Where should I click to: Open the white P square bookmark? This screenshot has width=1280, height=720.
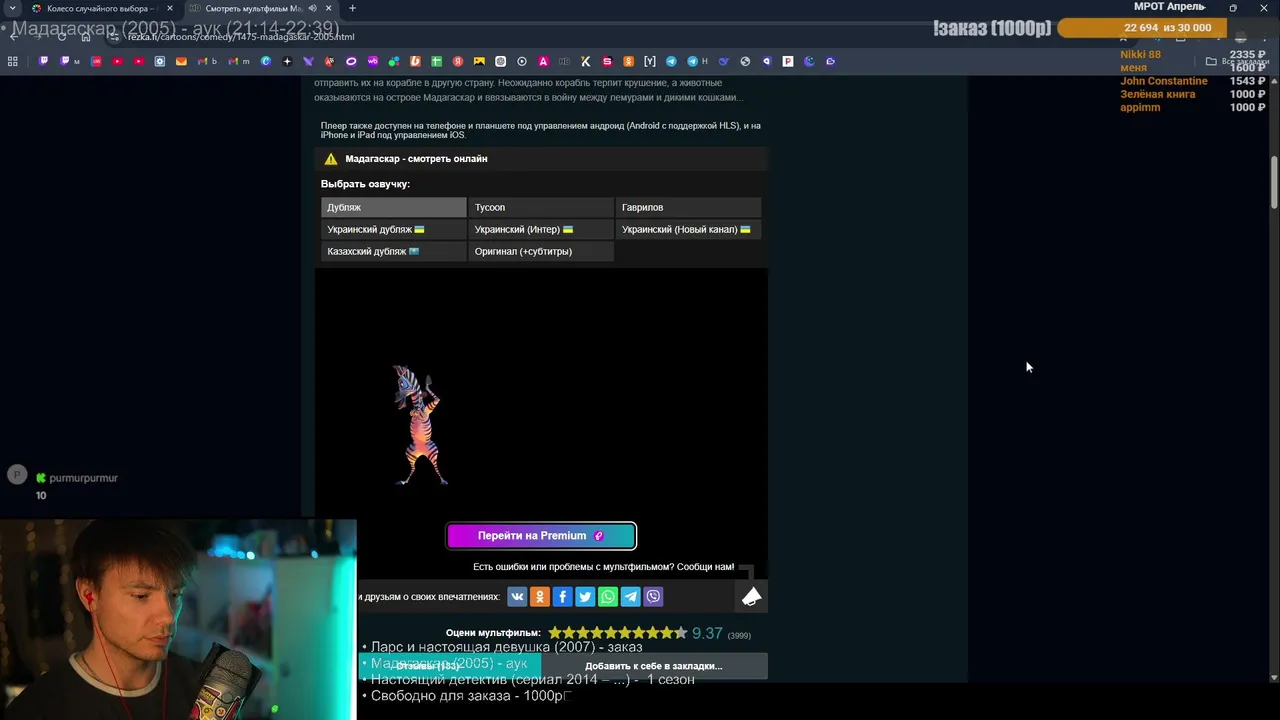pos(788,61)
